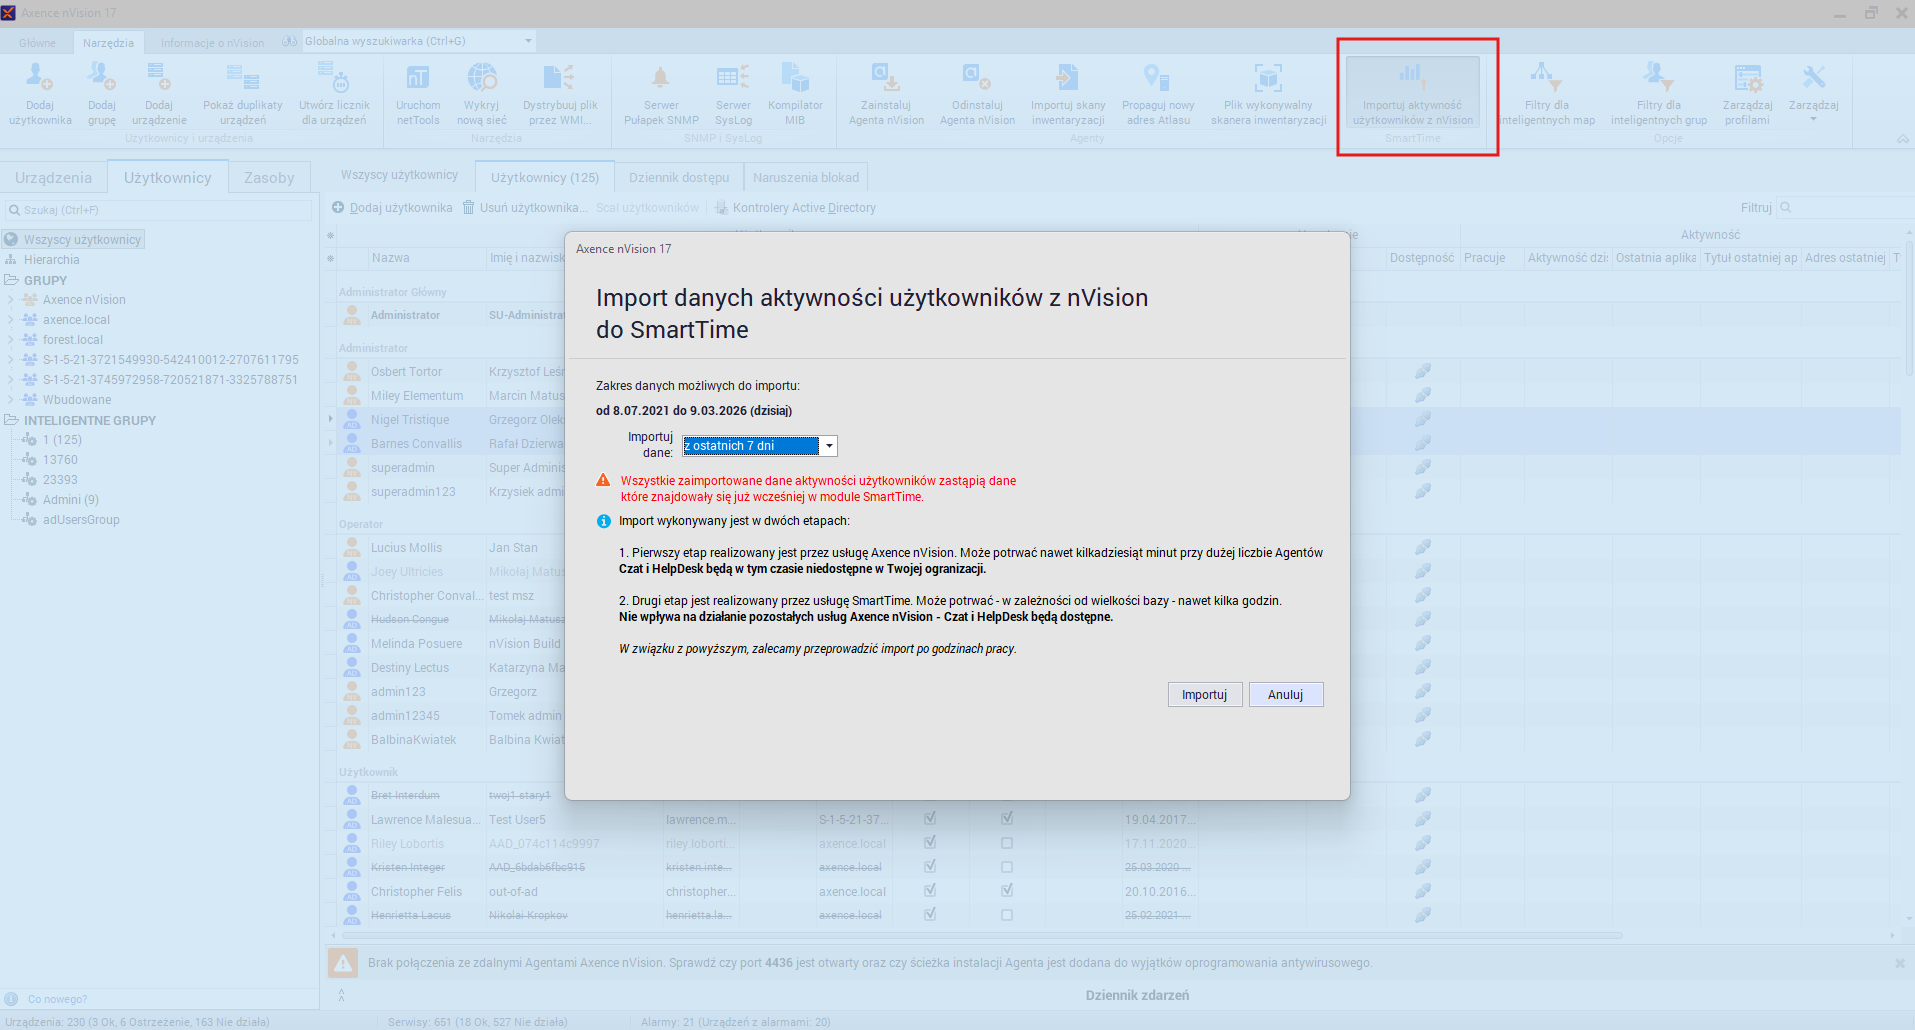Open Globalna wyszukiwarka dropdown arrow

point(528,41)
